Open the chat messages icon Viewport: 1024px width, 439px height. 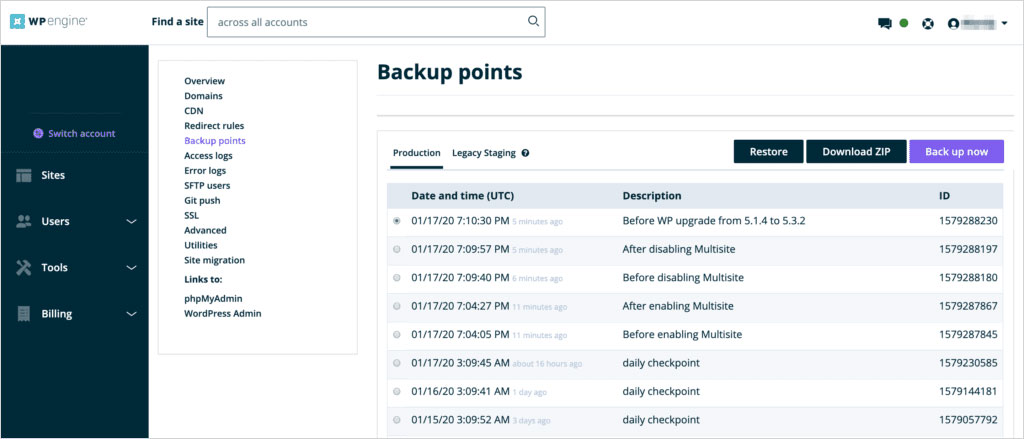[x=884, y=23]
